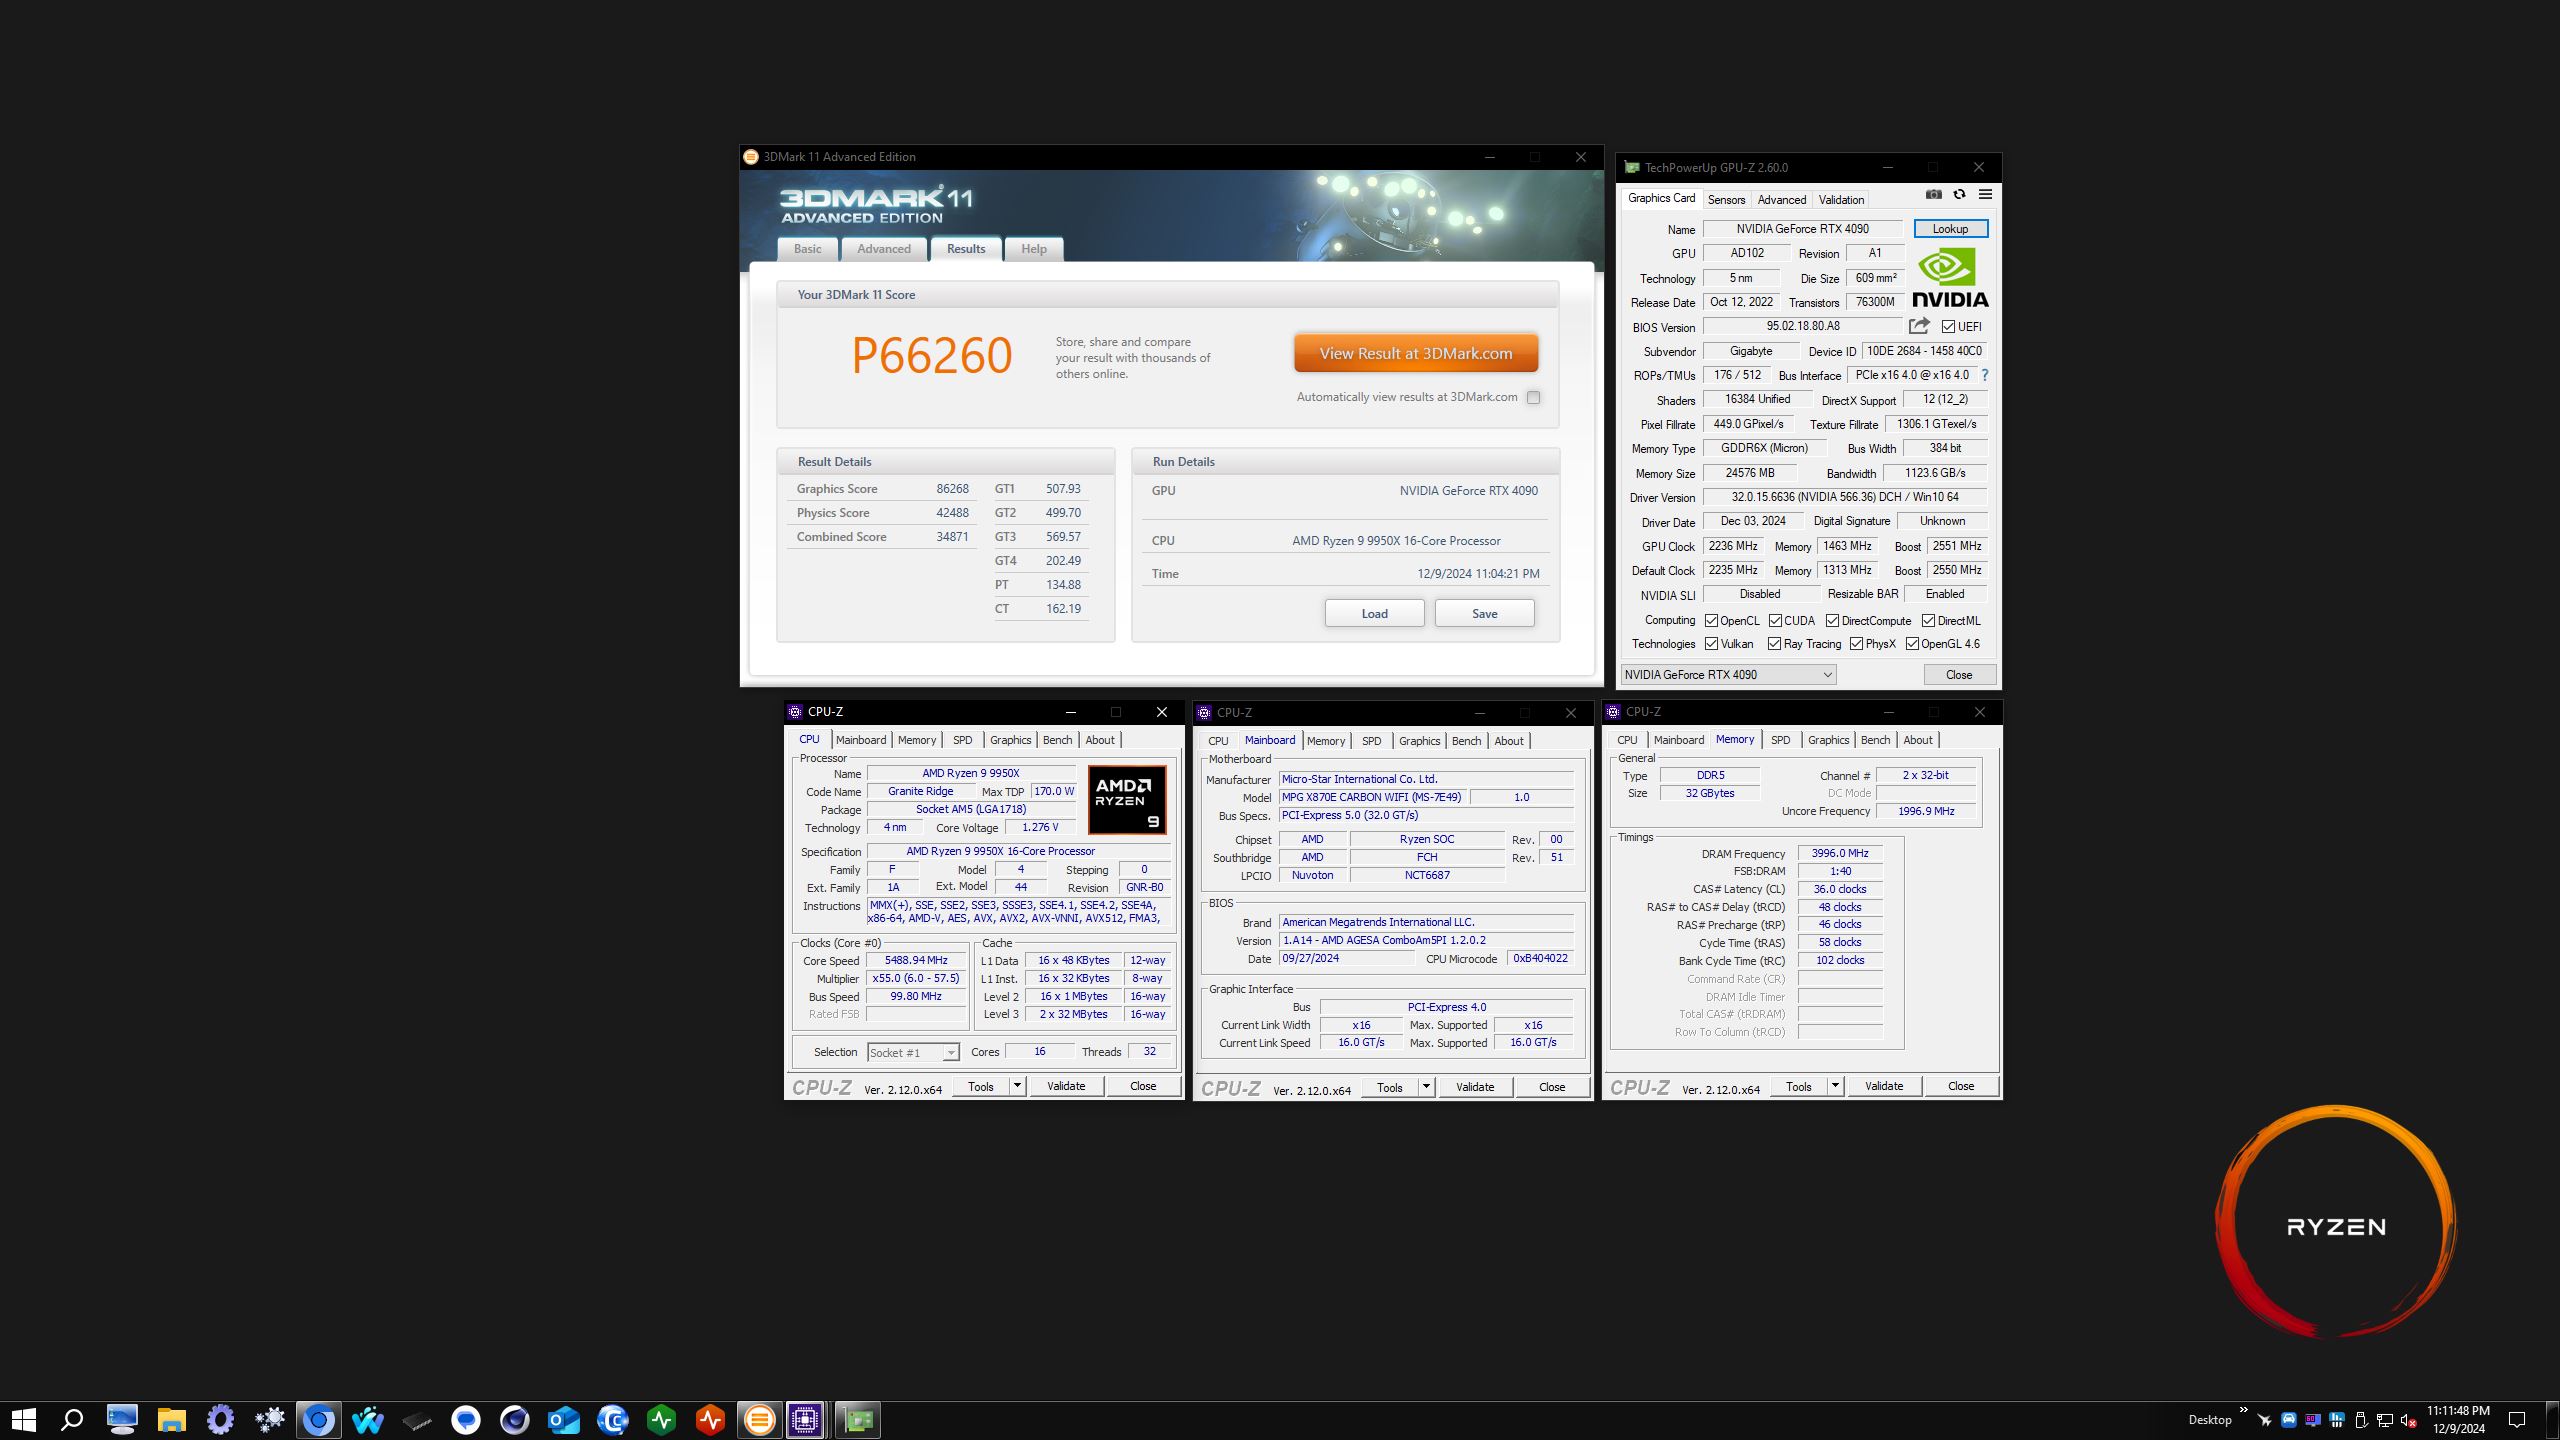Open Graphics tab in CPU-Z Memory window
2560x1440 pixels.
(x=1828, y=740)
